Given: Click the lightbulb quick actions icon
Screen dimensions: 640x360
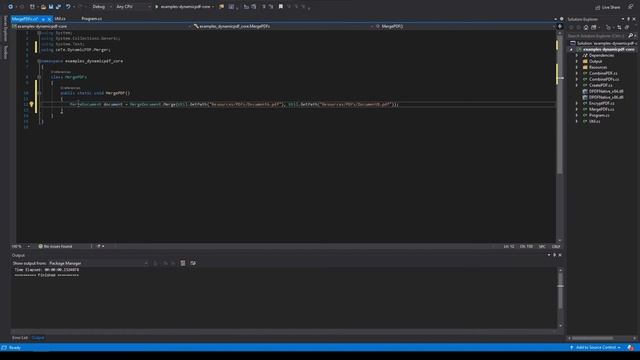Looking at the screenshot, I should [31, 104].
